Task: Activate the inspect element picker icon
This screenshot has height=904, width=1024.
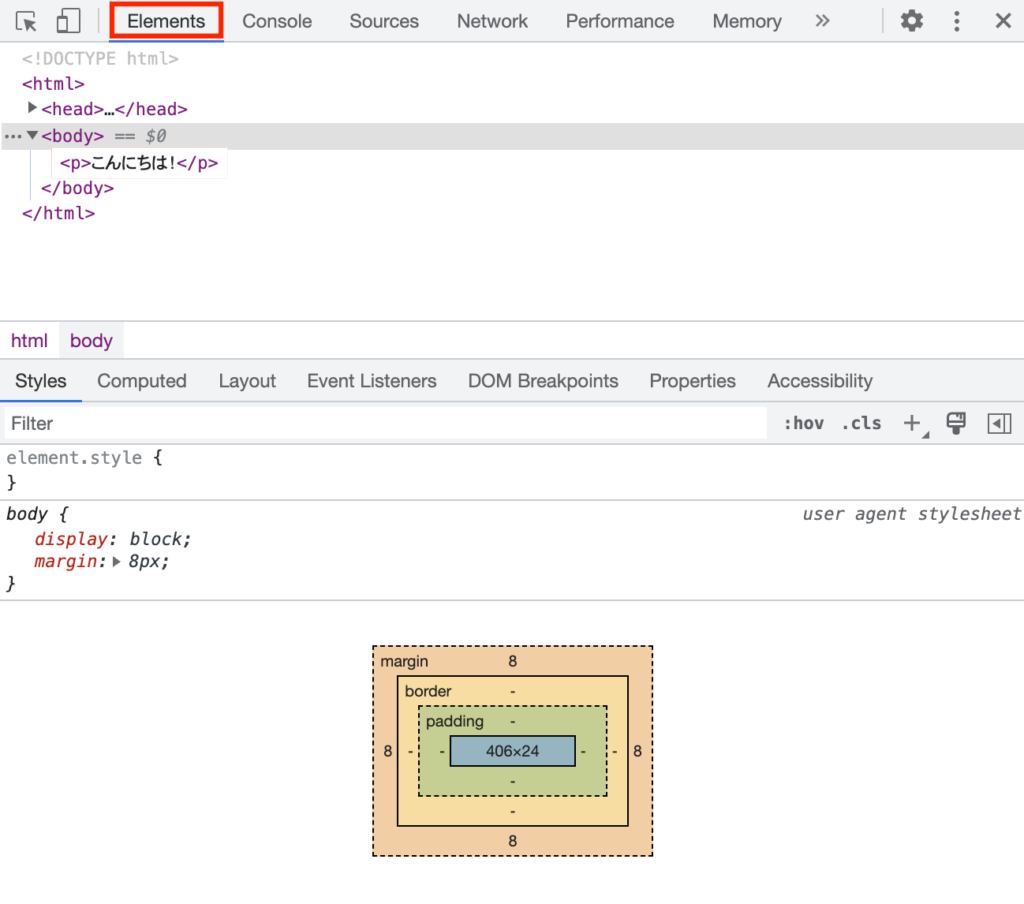Action: (26, 21)
